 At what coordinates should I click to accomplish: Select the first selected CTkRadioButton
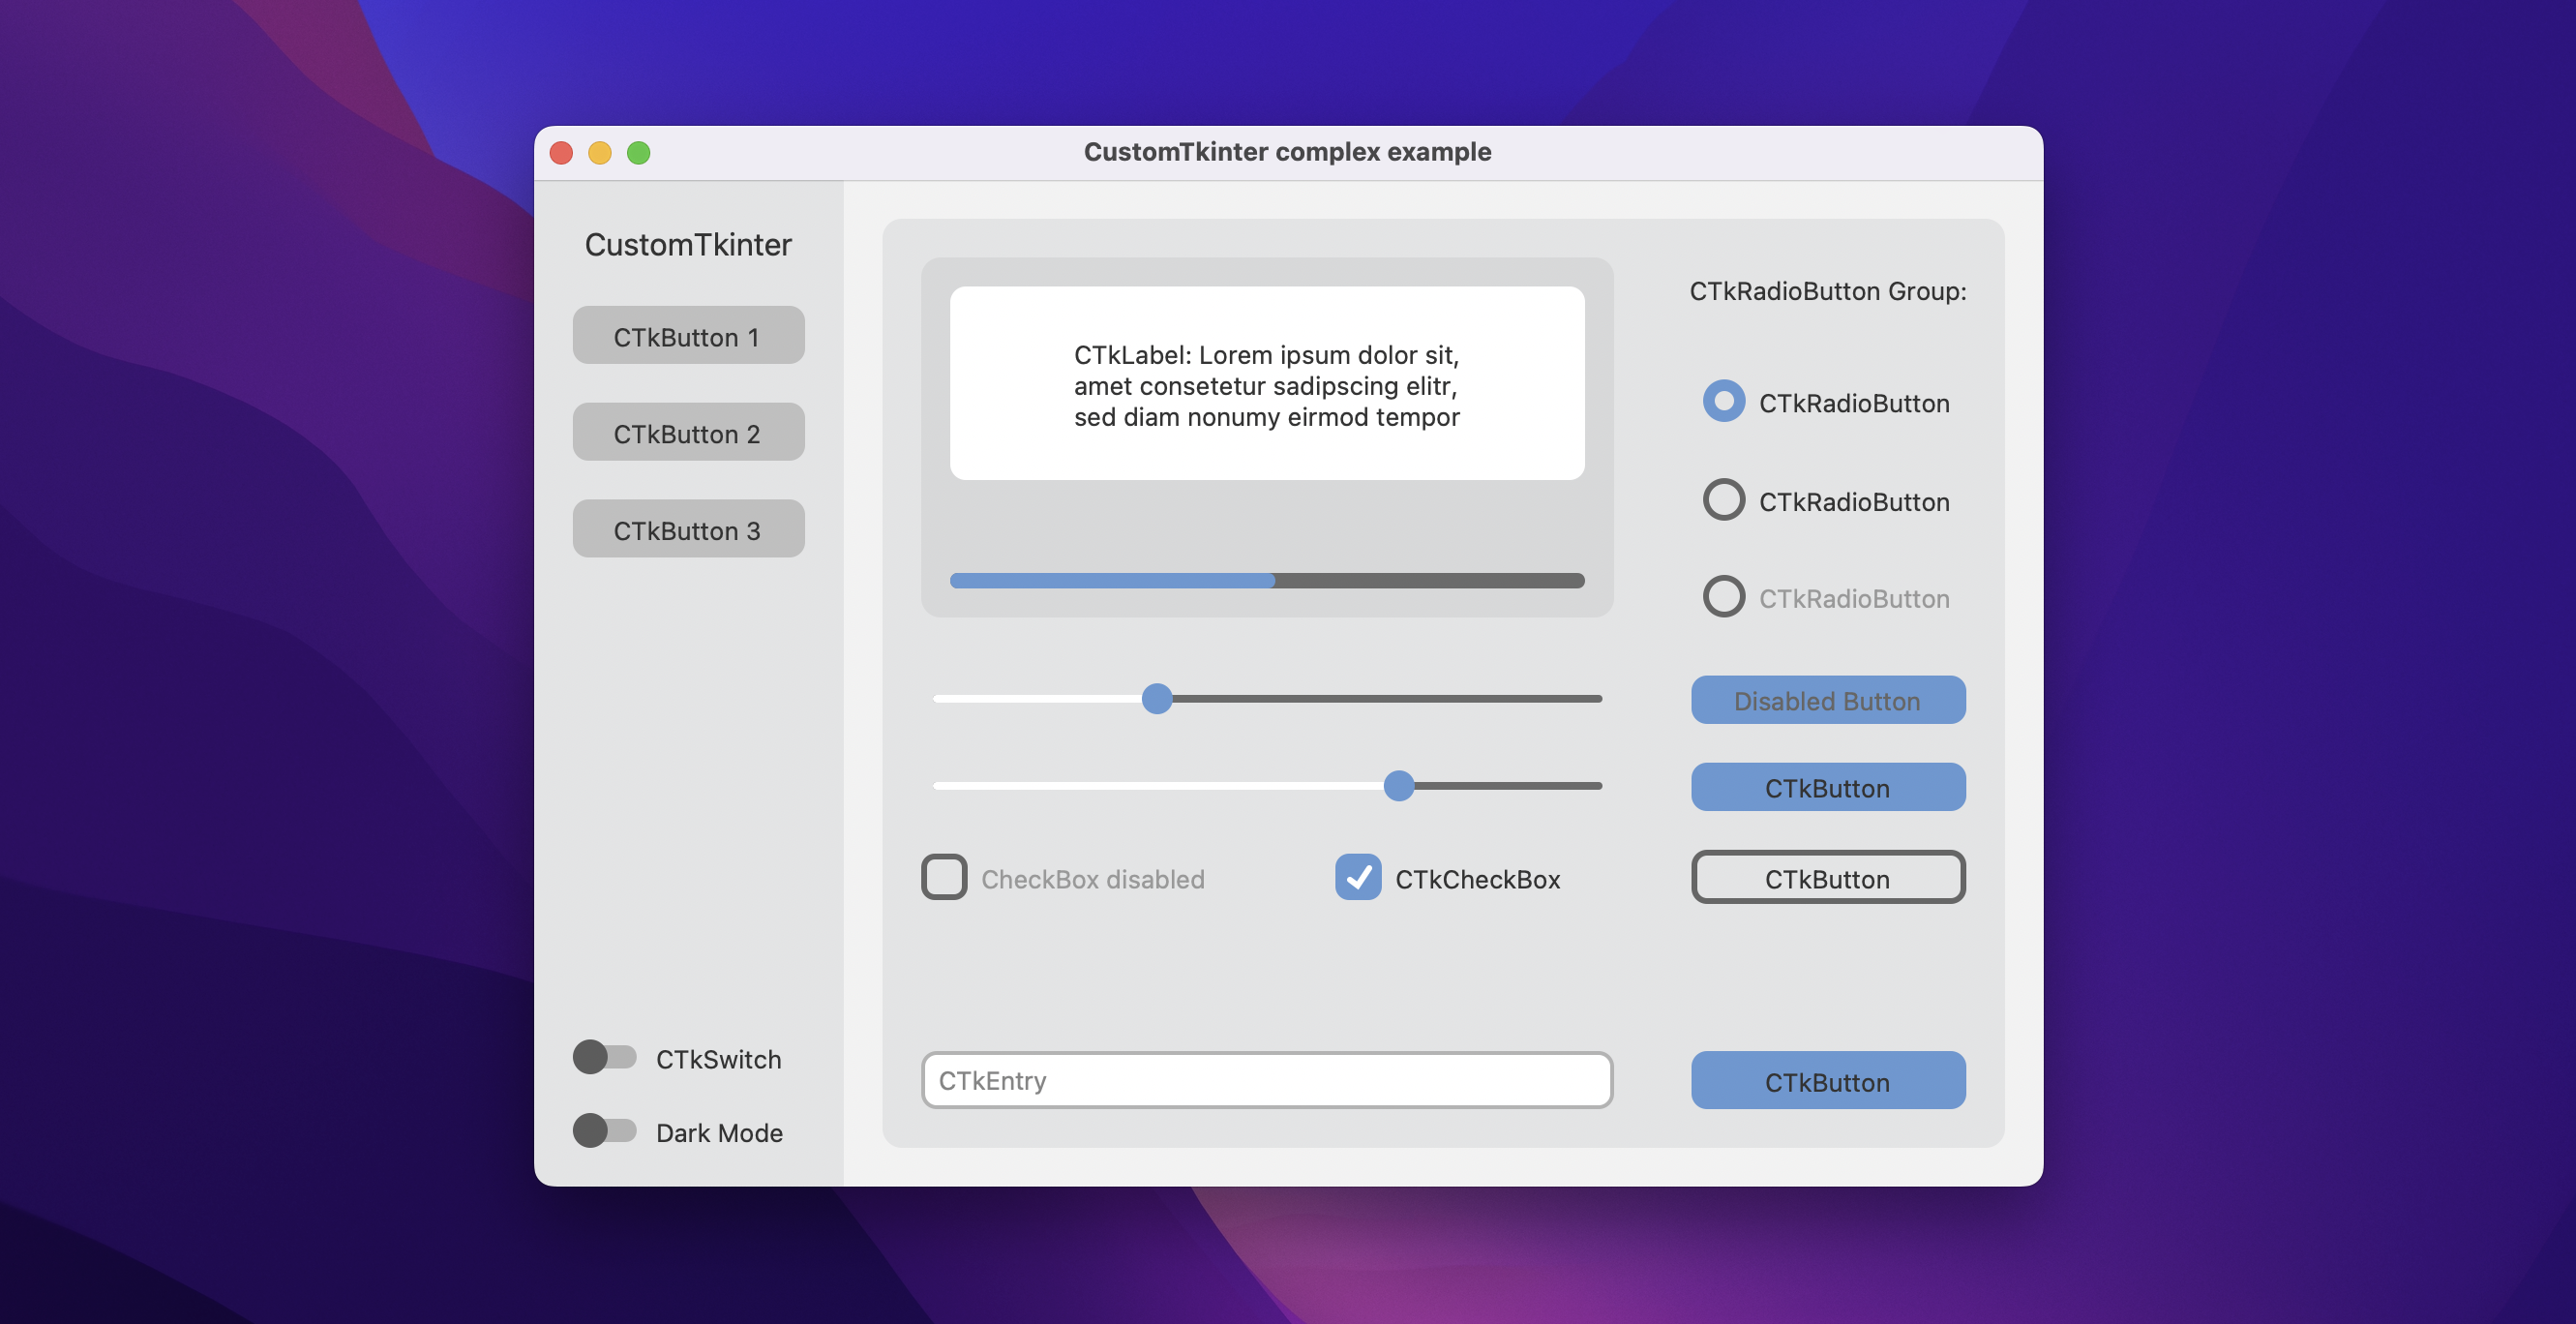point(1723,402)
